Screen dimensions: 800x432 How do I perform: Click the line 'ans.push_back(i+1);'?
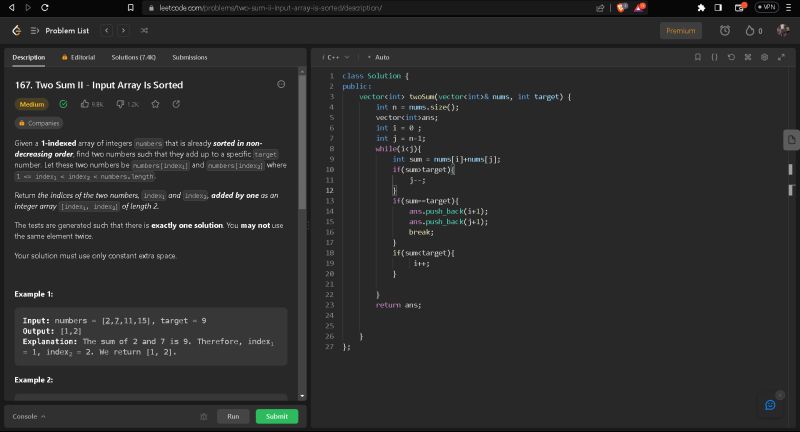pos(448,211)
